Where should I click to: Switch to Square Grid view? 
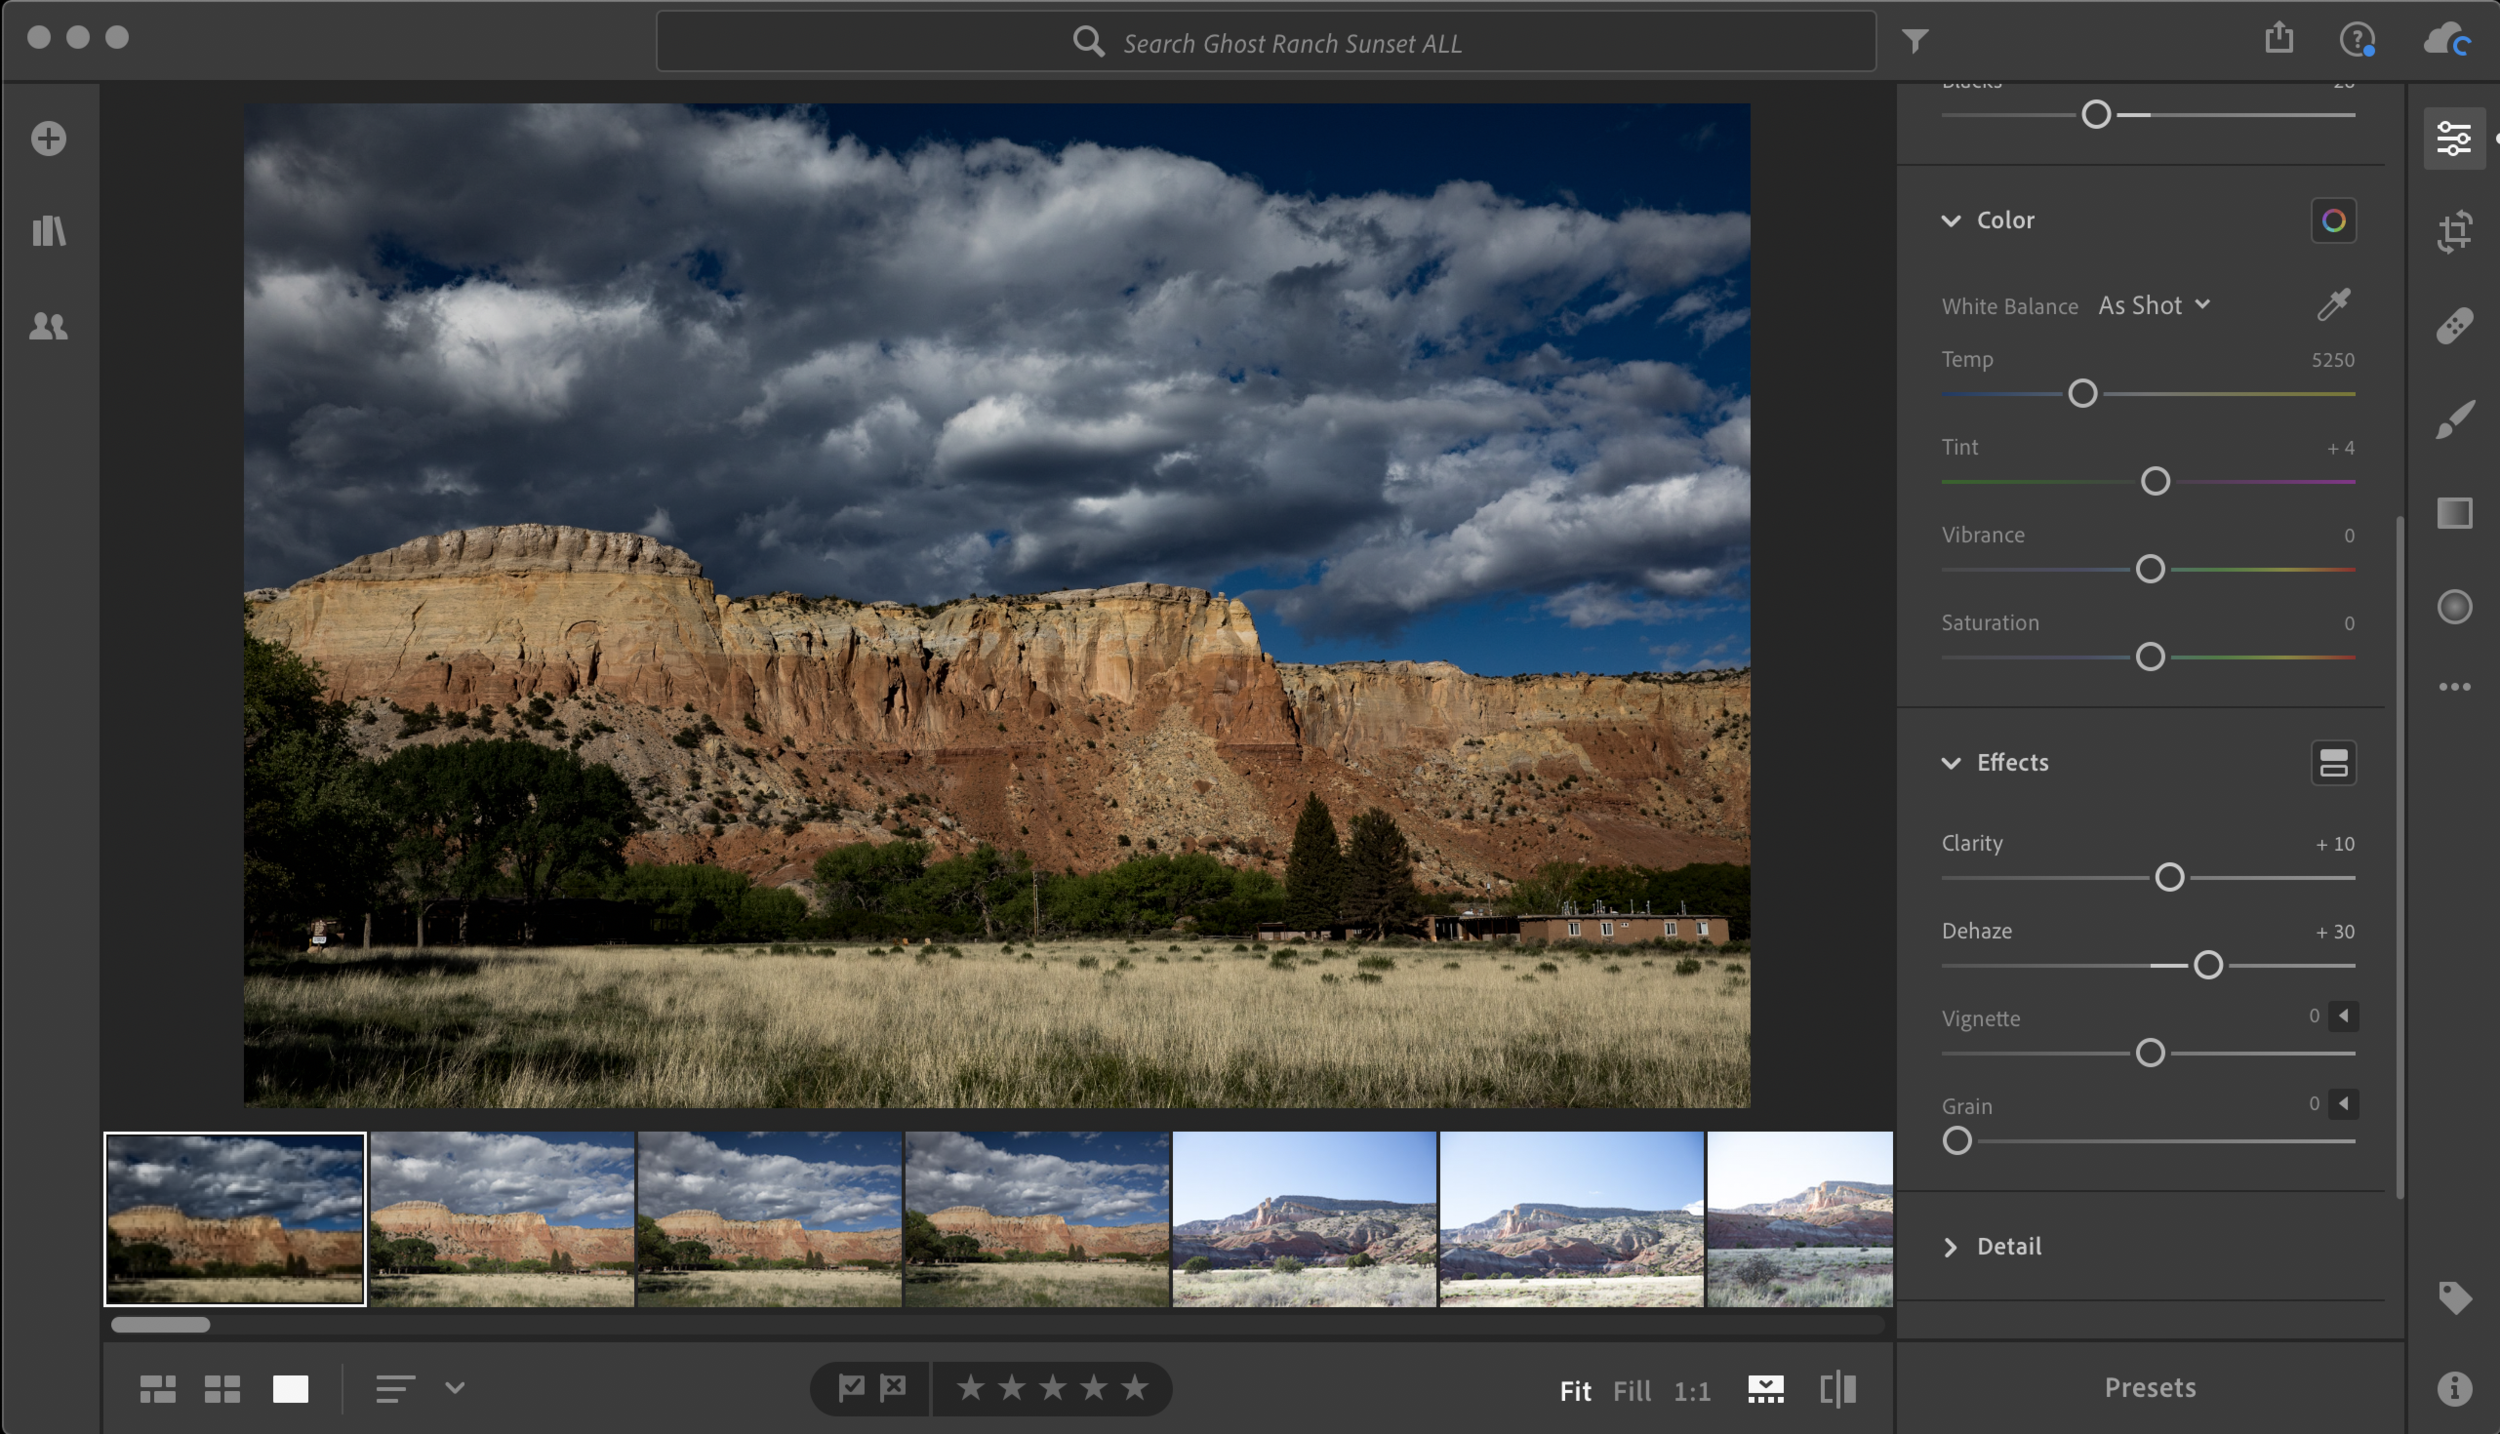(222, 1389)
